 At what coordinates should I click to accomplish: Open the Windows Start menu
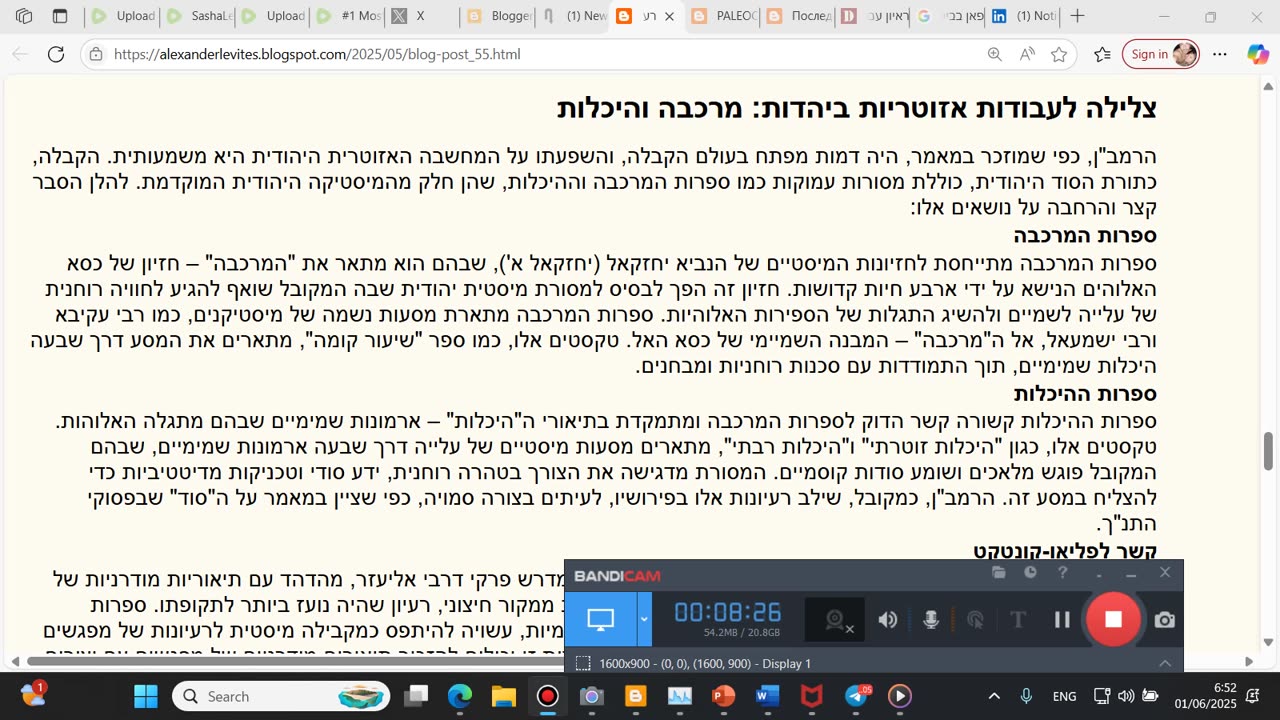pos(146,696)
